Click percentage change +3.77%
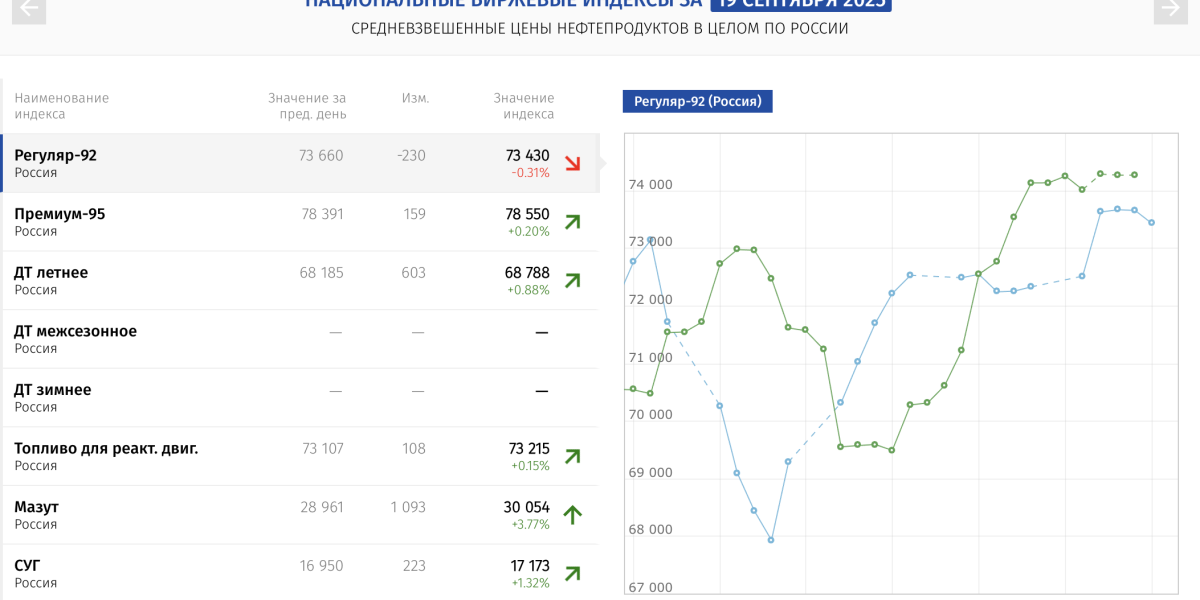Screen dimensions: 1200x600 (x=530, y=524)
